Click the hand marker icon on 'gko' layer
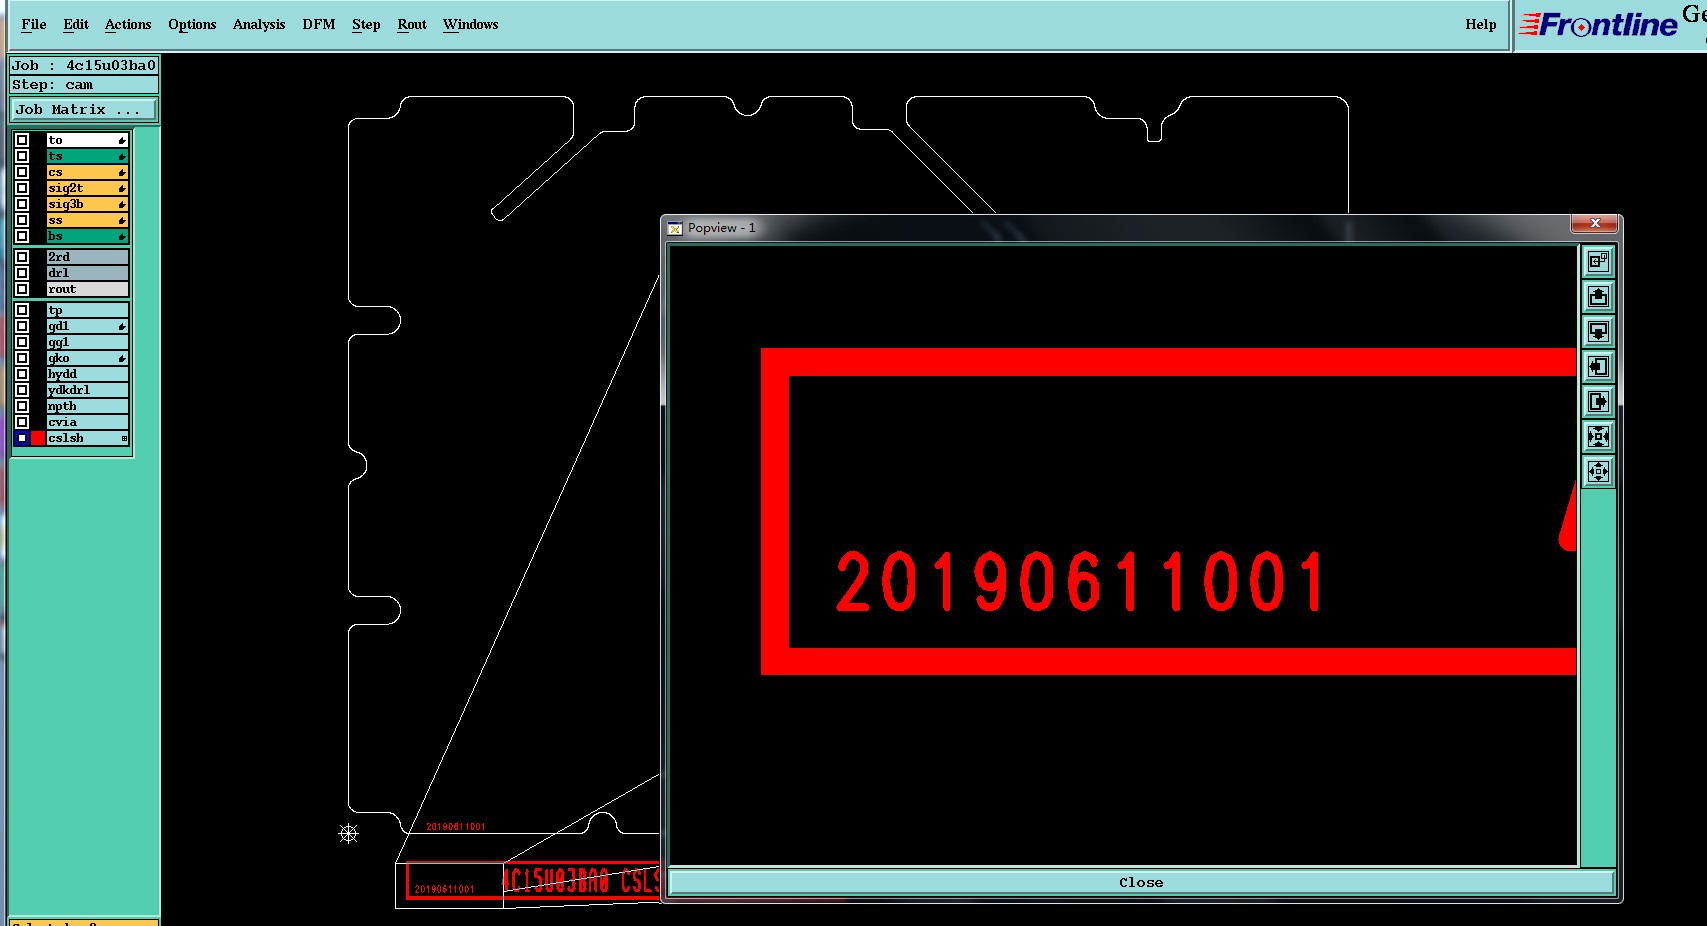This screenshot has width=1707, height=926. click(122, 359)
